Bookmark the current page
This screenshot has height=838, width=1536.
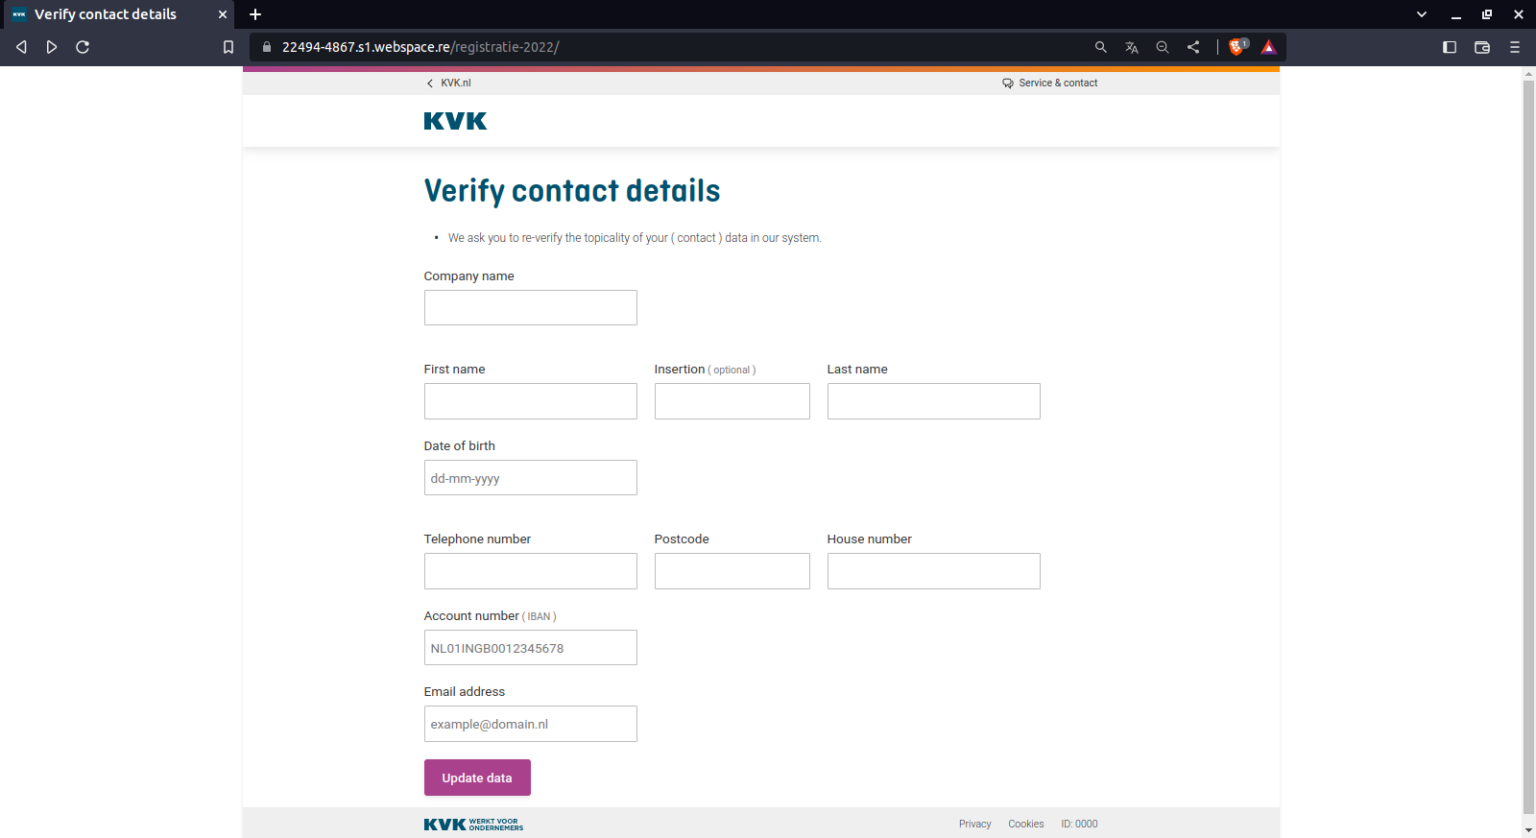[x=228, y=46]
